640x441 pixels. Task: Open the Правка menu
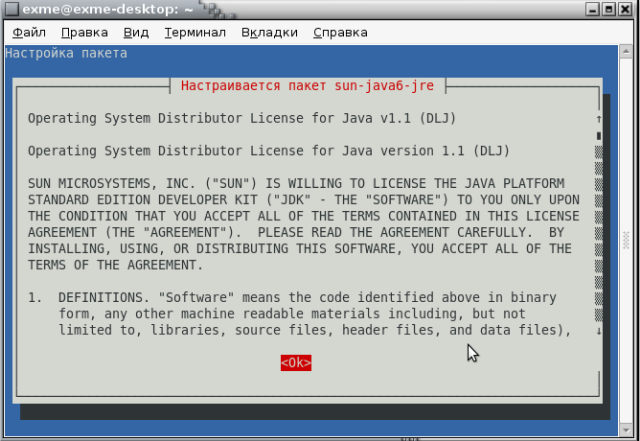(x=84, y=32)
